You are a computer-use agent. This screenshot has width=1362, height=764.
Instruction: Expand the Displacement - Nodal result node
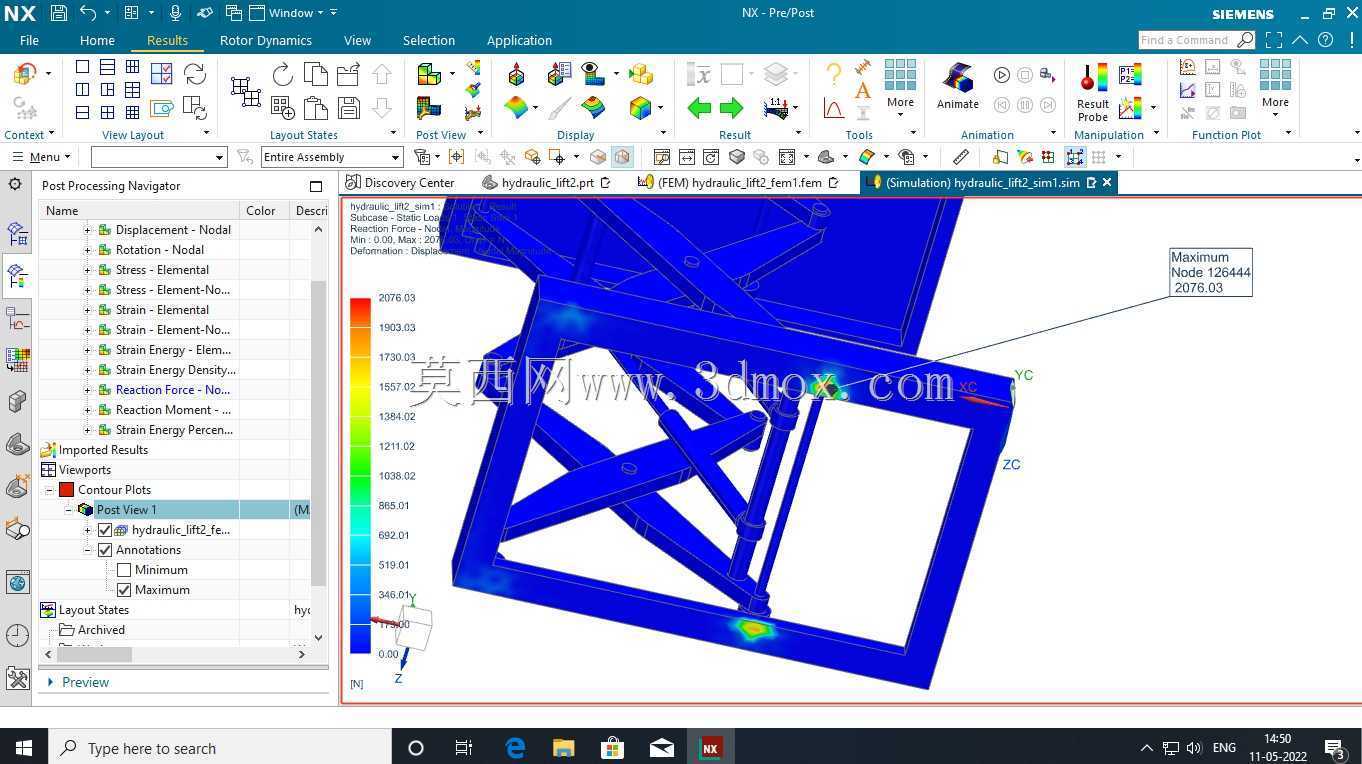[87, 230]
